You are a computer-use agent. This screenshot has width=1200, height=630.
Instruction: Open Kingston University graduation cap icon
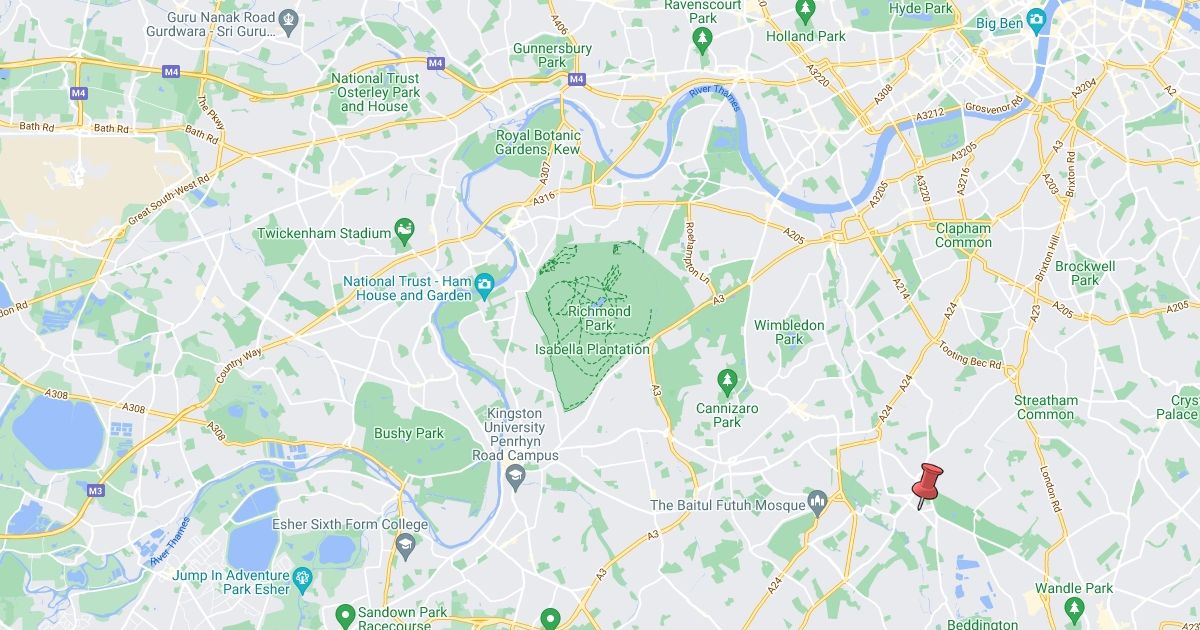tap(515, 473)
